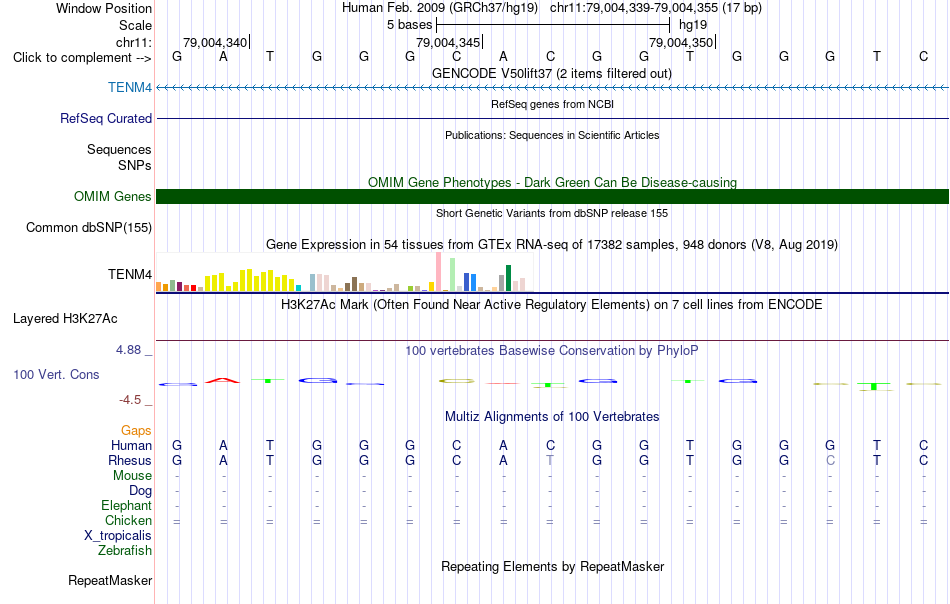The image size is (950, 604).
Task: Click the Layered H3K27Ac track label
Action: [65, 319]
